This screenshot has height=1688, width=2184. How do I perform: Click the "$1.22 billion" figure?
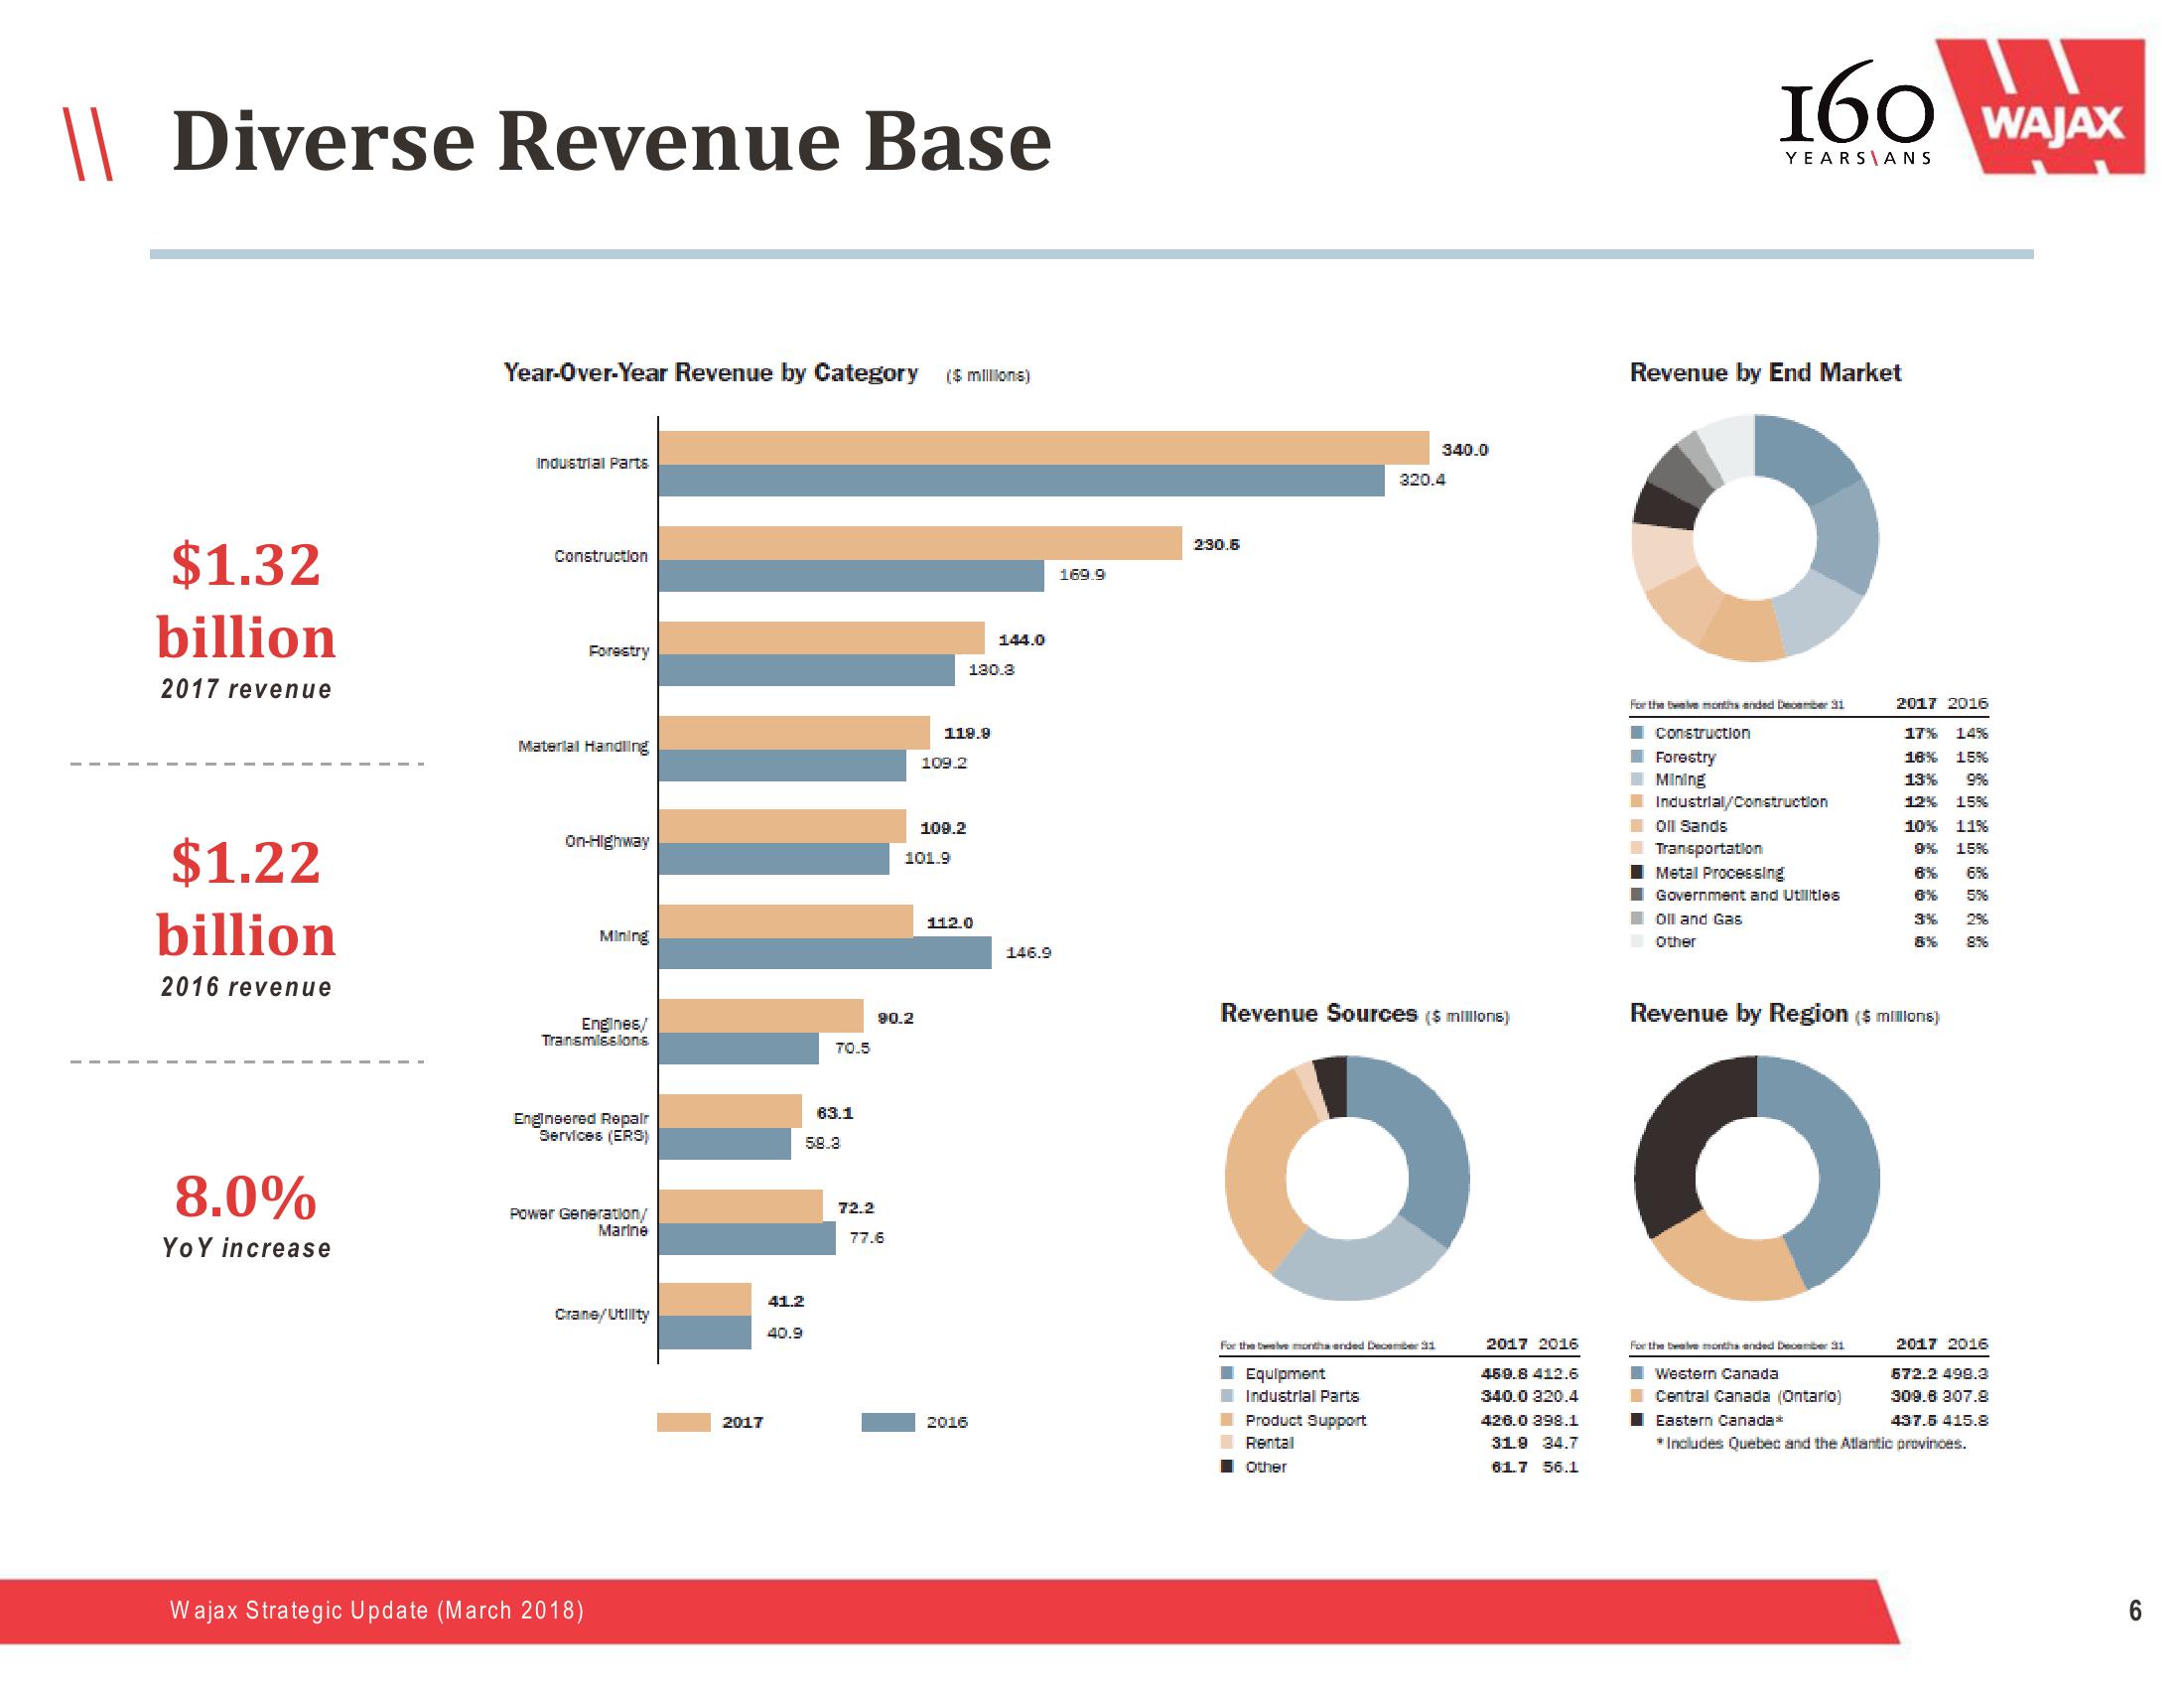tap(246, 898)
